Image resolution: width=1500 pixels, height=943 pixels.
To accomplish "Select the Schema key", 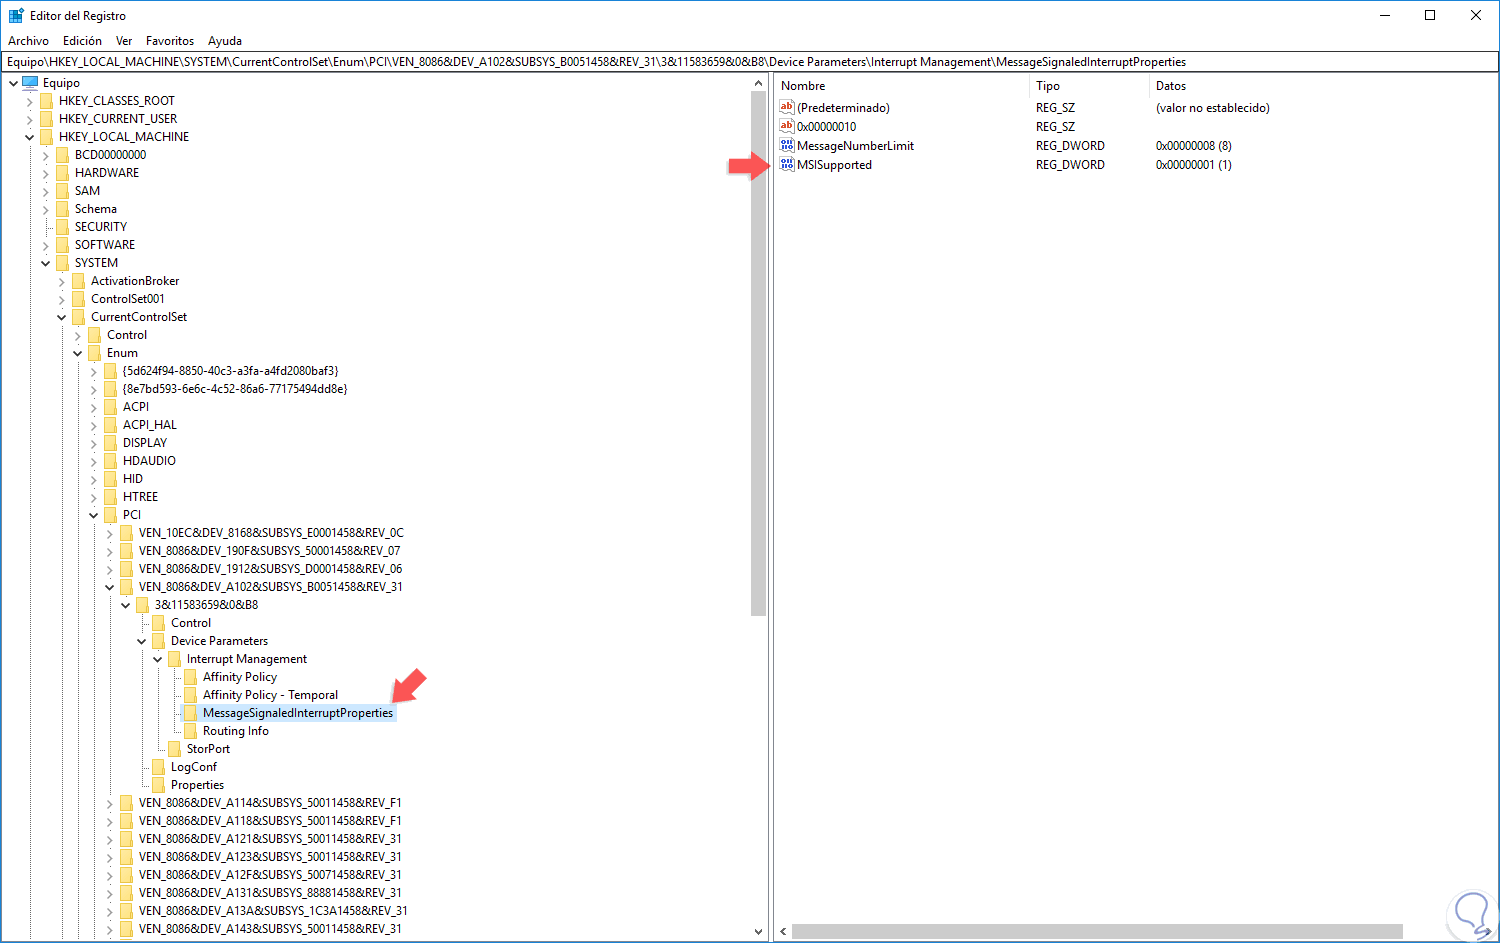I will click(96, 209).
